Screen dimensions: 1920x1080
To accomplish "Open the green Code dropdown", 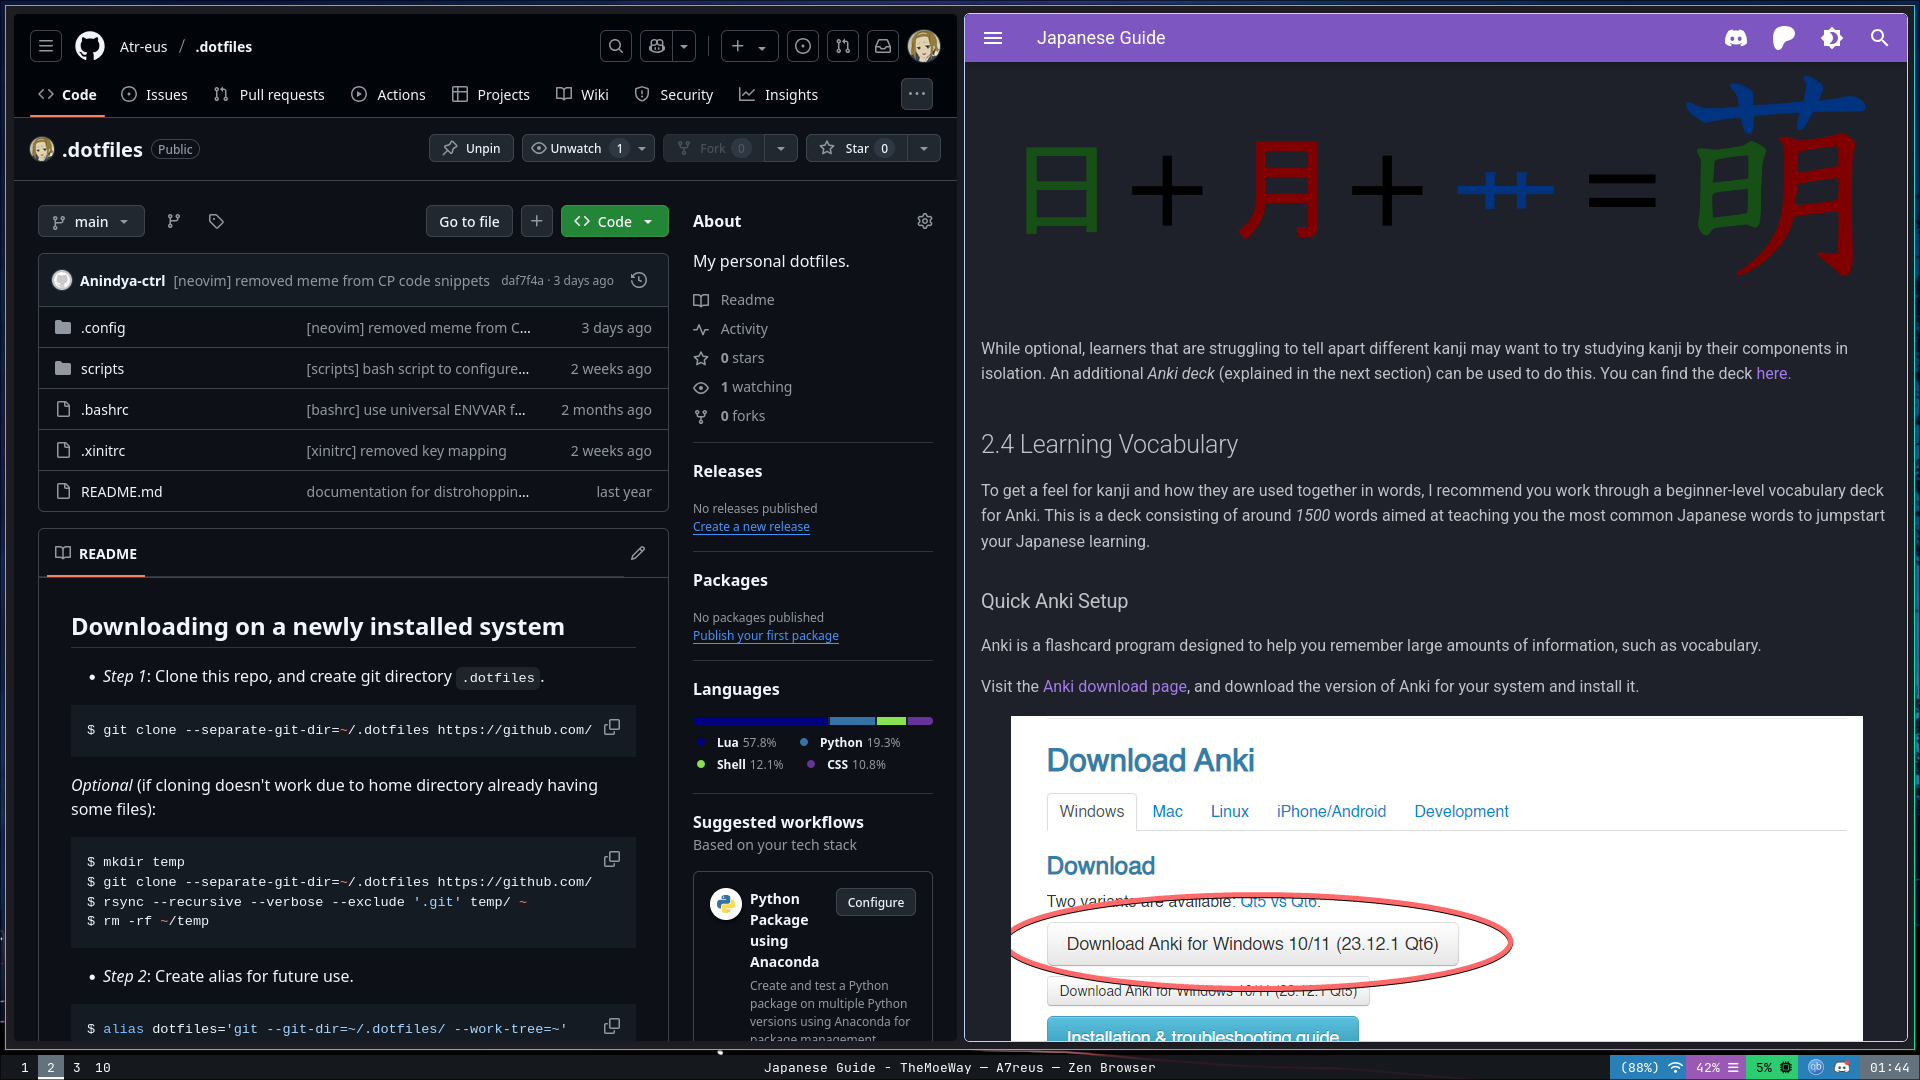I will [614, 221].
